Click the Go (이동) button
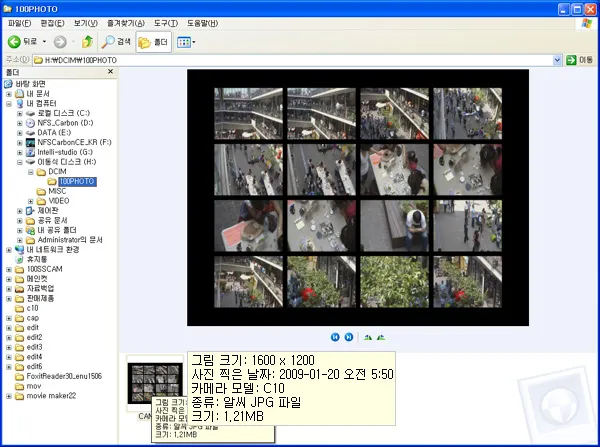Screen dimensions: 600x447 (579, 60)
